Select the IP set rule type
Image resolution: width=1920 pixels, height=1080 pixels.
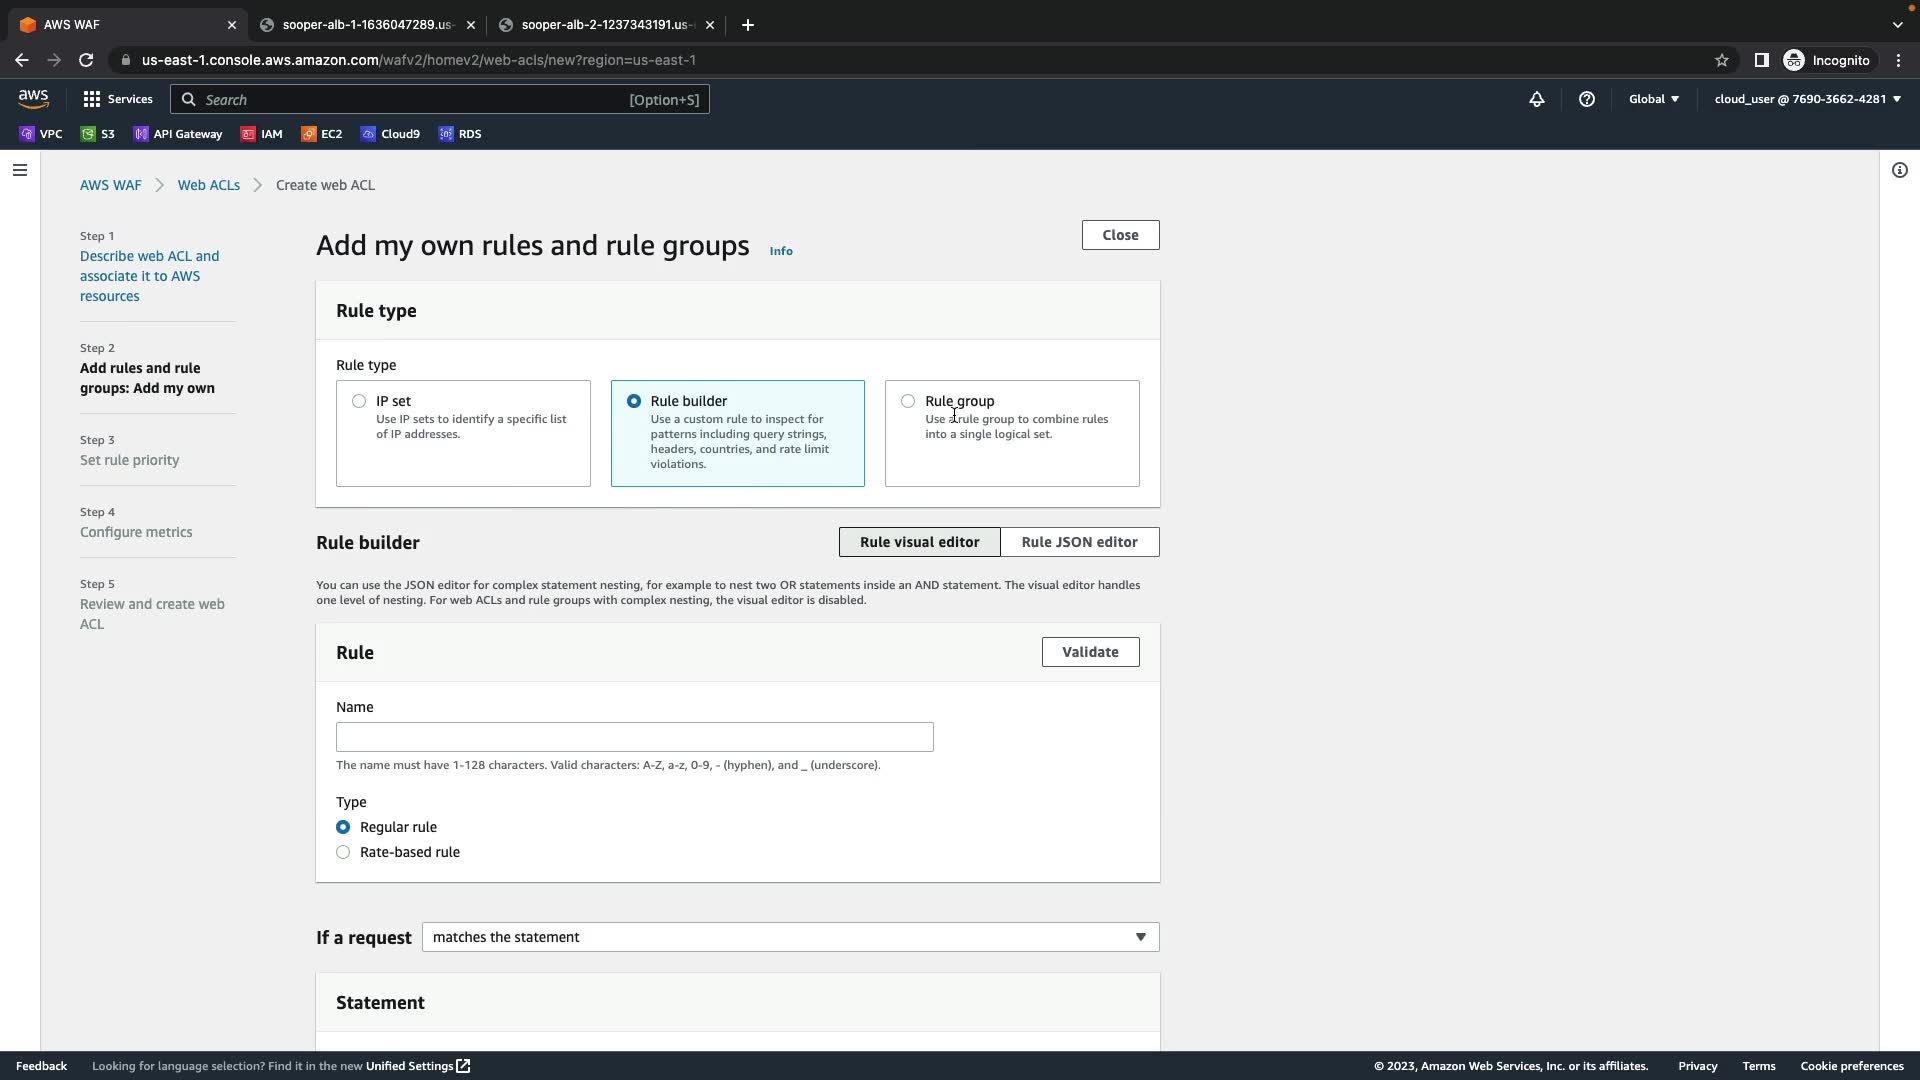click(x=359, y=401)
